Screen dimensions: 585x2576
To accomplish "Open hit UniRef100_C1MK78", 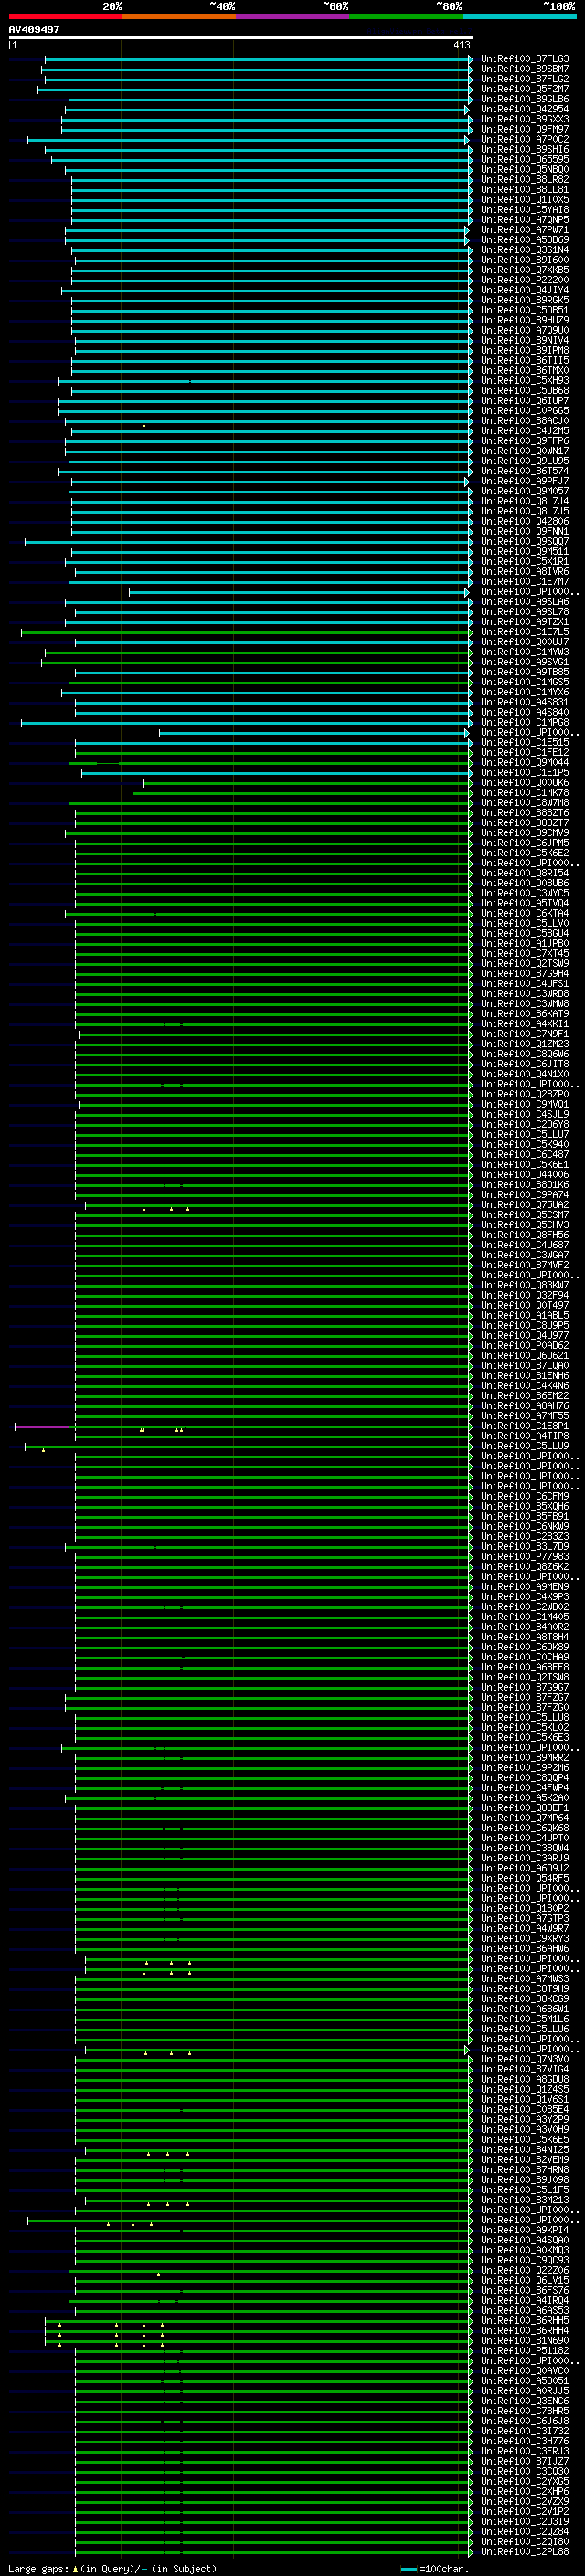I will pyautogui.click(x=525, y=793).
